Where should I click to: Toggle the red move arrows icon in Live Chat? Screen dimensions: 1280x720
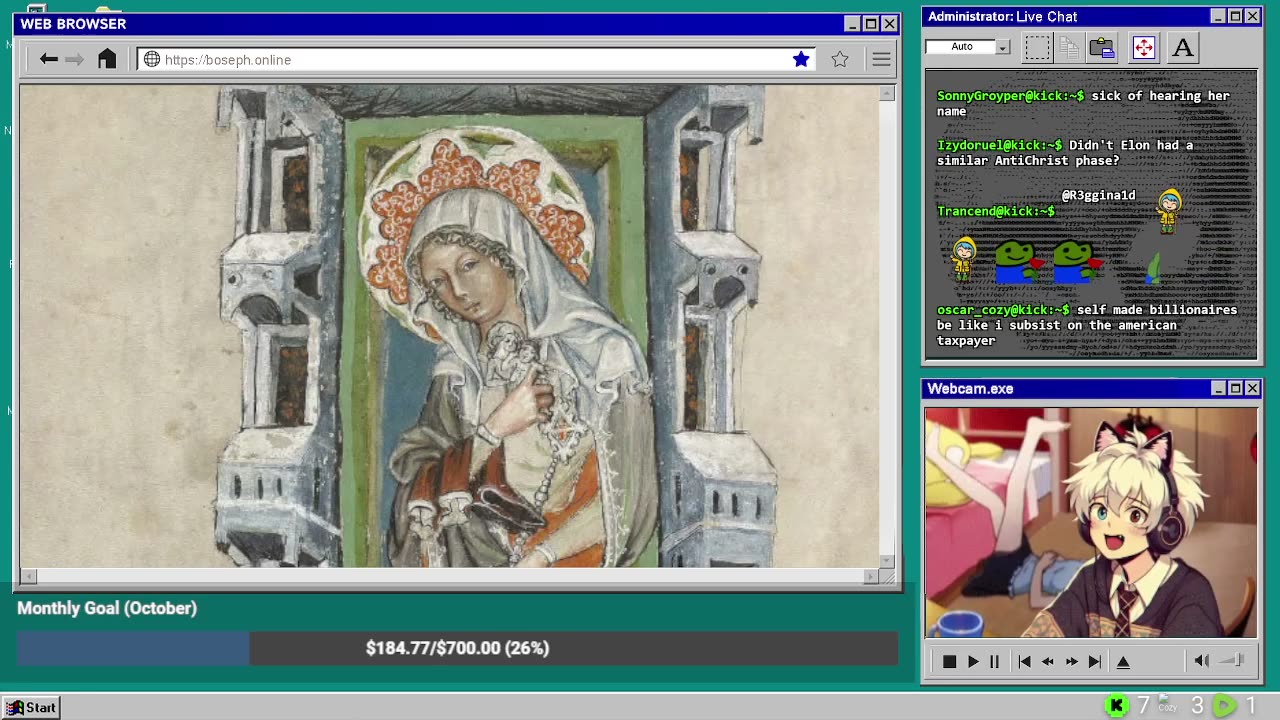(1144, 47)
